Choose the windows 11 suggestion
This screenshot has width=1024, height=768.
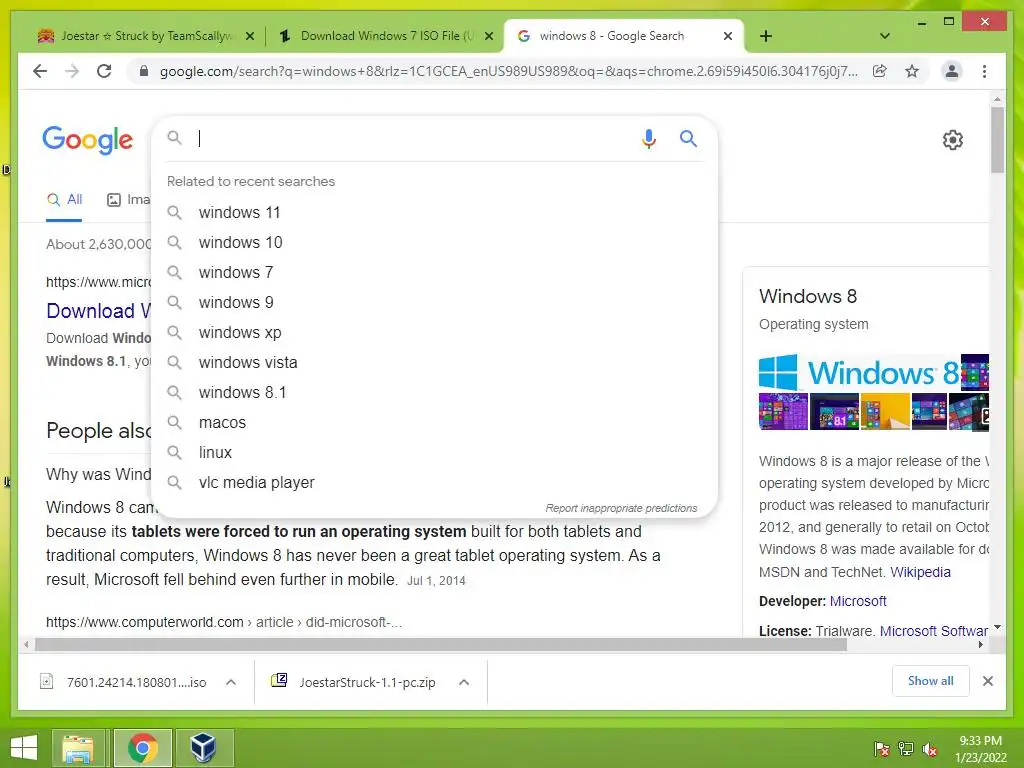pyautogui.click(x=434, y=212)
